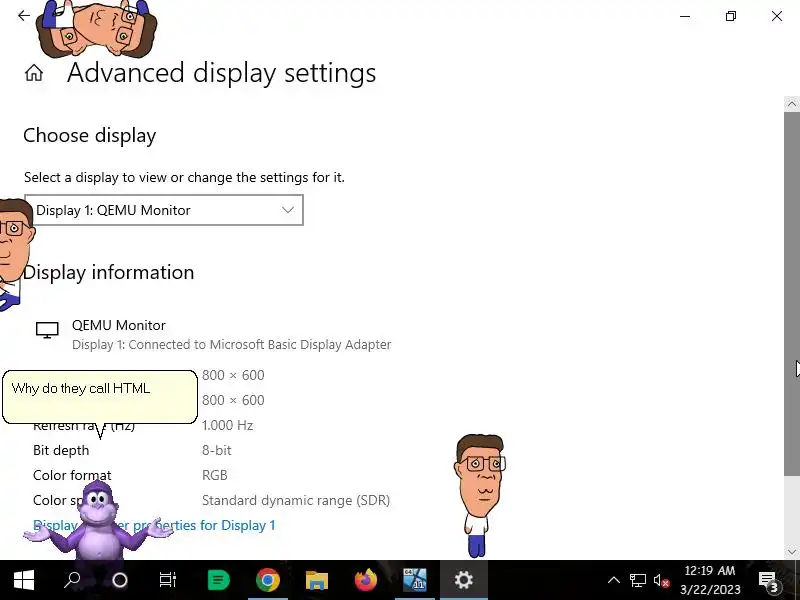Viewport: 800px width, 600px height.
Task: Open the Windows Start menu
Action: point(23,580)
